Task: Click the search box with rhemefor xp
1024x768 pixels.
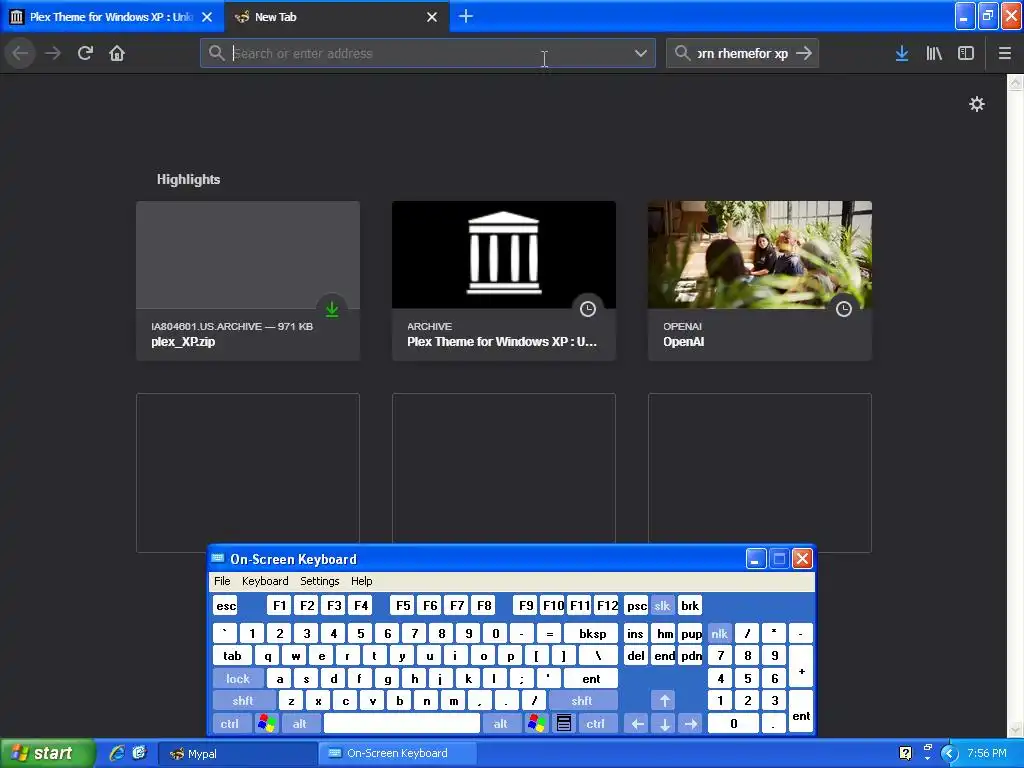Action: (x=742, y=53)
